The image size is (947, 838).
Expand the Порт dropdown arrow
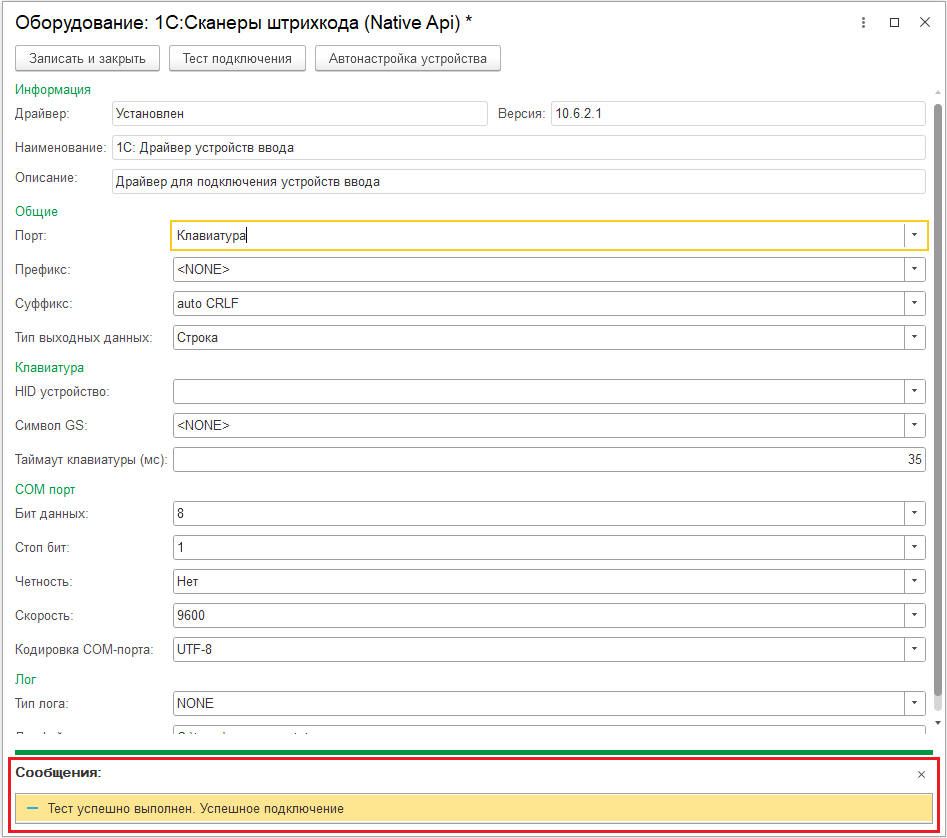tap(914, 235)
